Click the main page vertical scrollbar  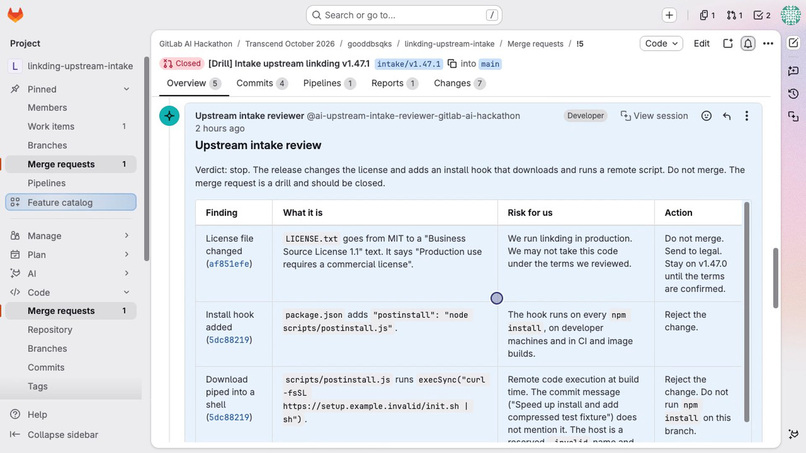coord(775,278)
